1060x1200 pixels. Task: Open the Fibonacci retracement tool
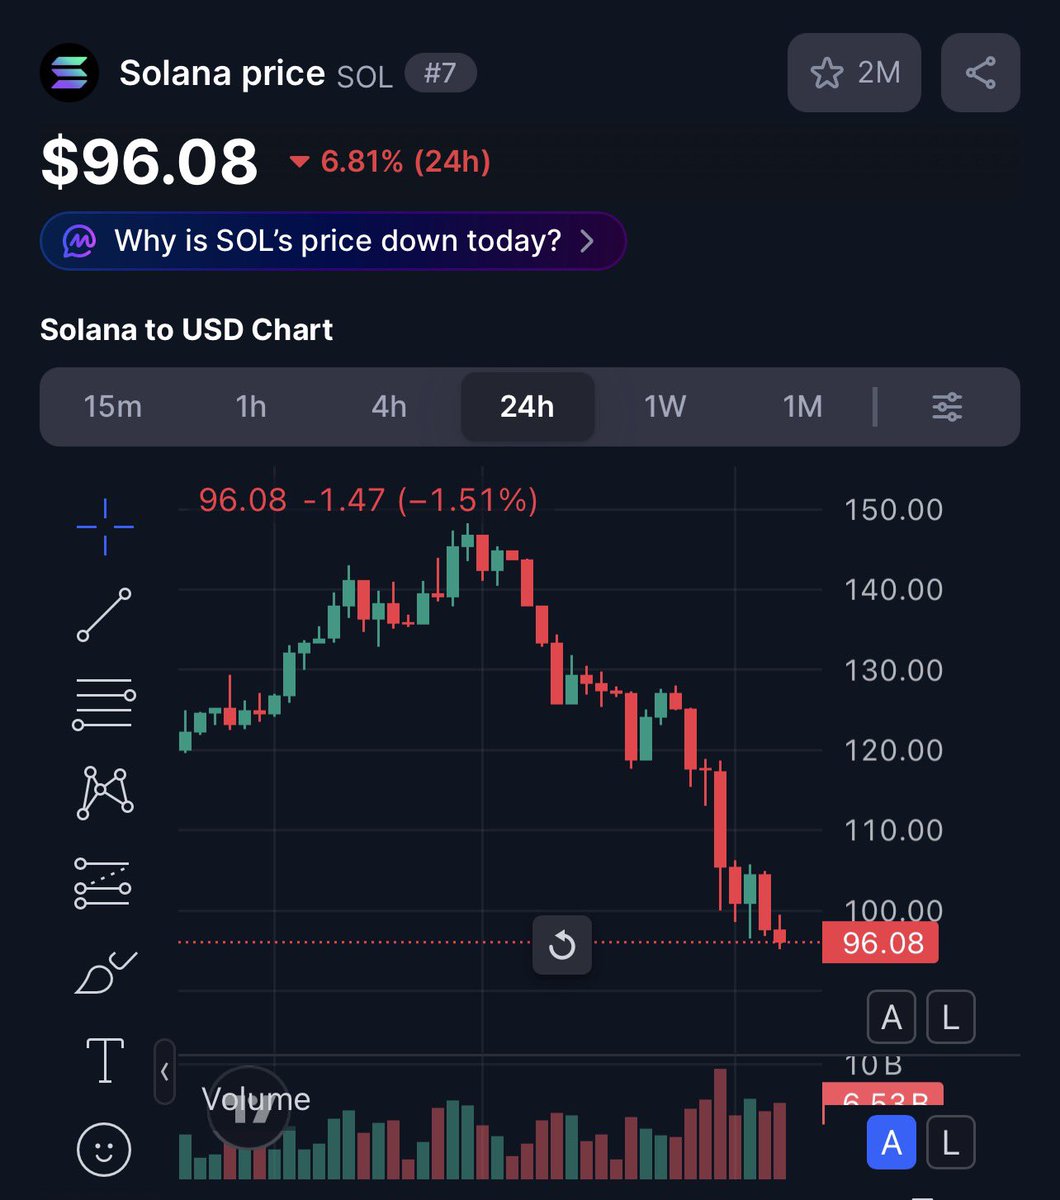(104, 703)
